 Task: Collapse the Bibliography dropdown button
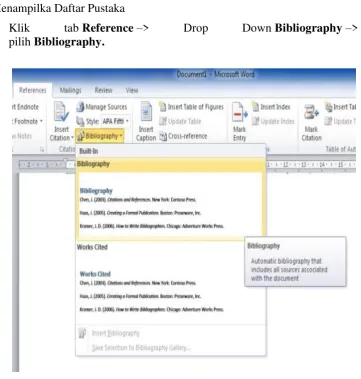pos(100,136)
